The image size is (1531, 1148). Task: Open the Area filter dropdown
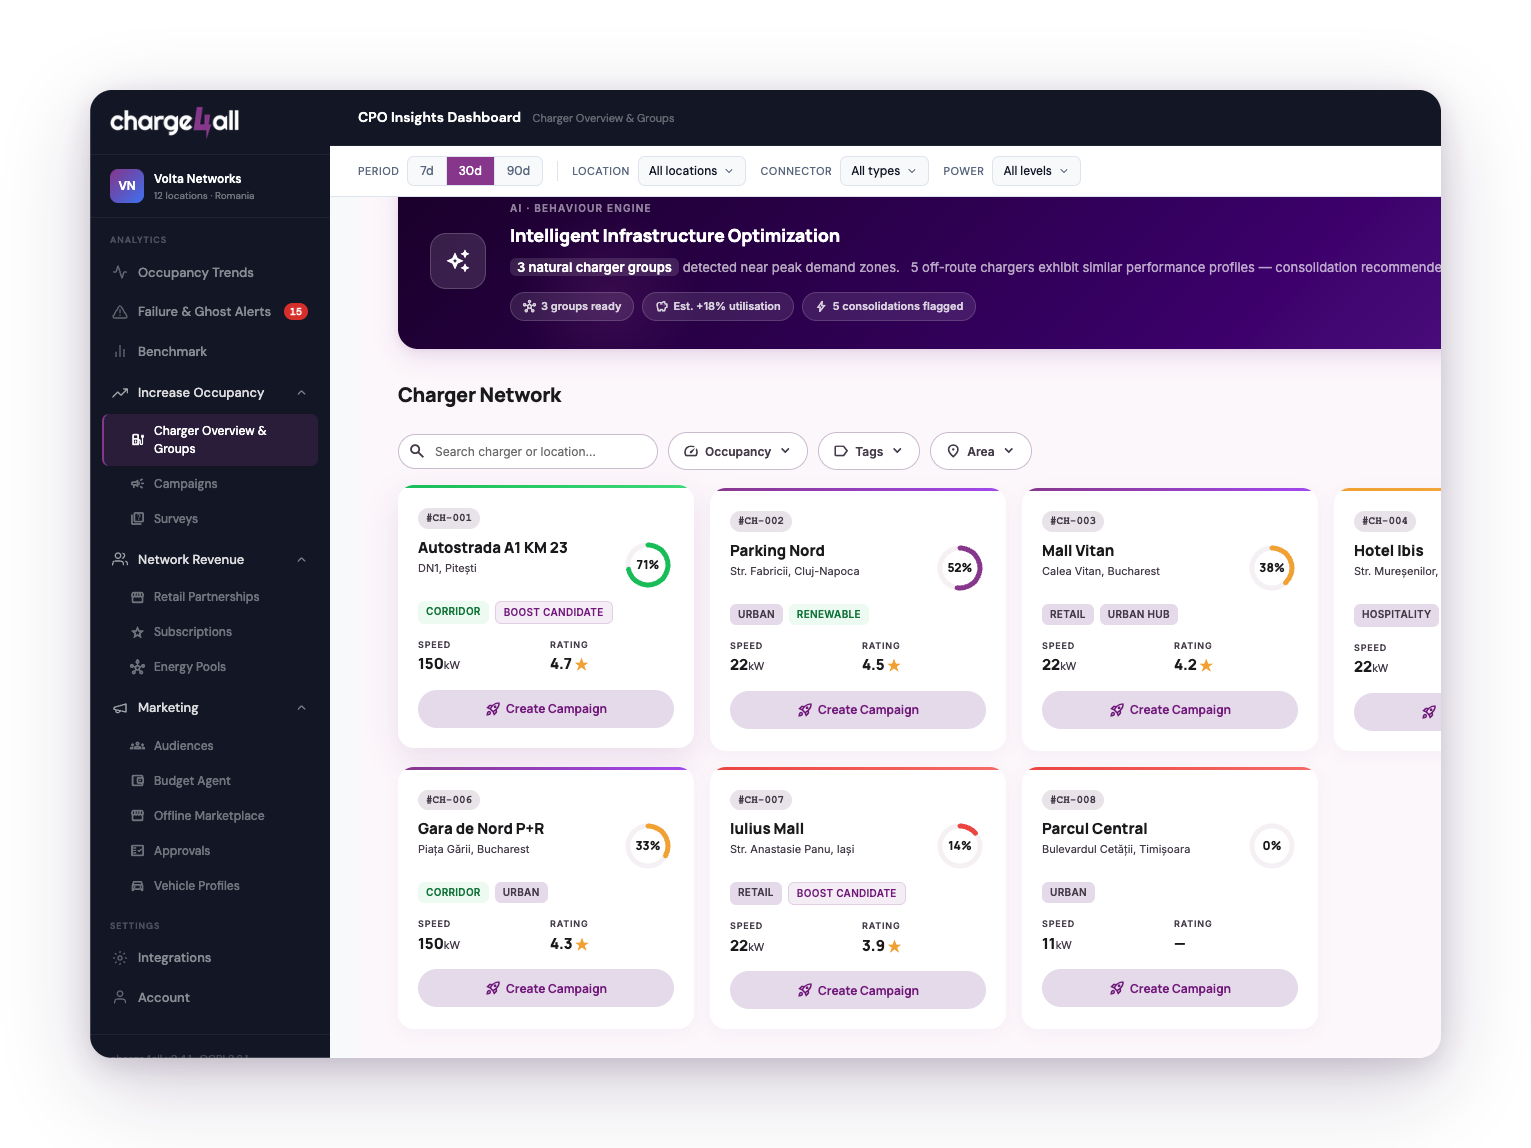pos(981,452)
